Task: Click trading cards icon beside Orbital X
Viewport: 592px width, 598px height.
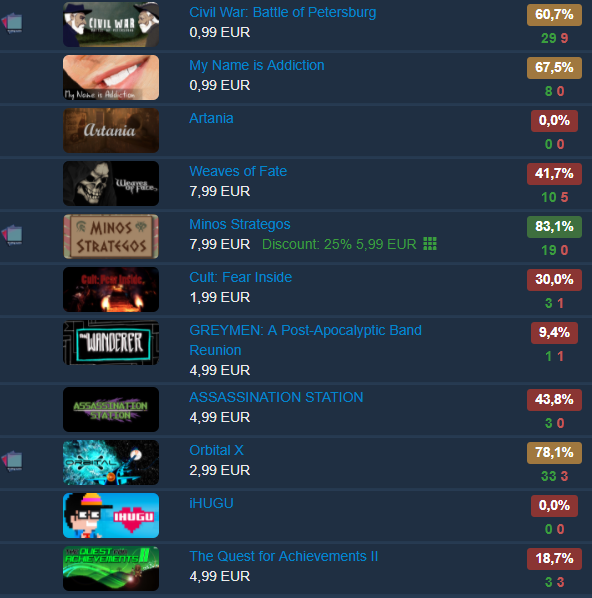Action: click(x=12, y=461)
